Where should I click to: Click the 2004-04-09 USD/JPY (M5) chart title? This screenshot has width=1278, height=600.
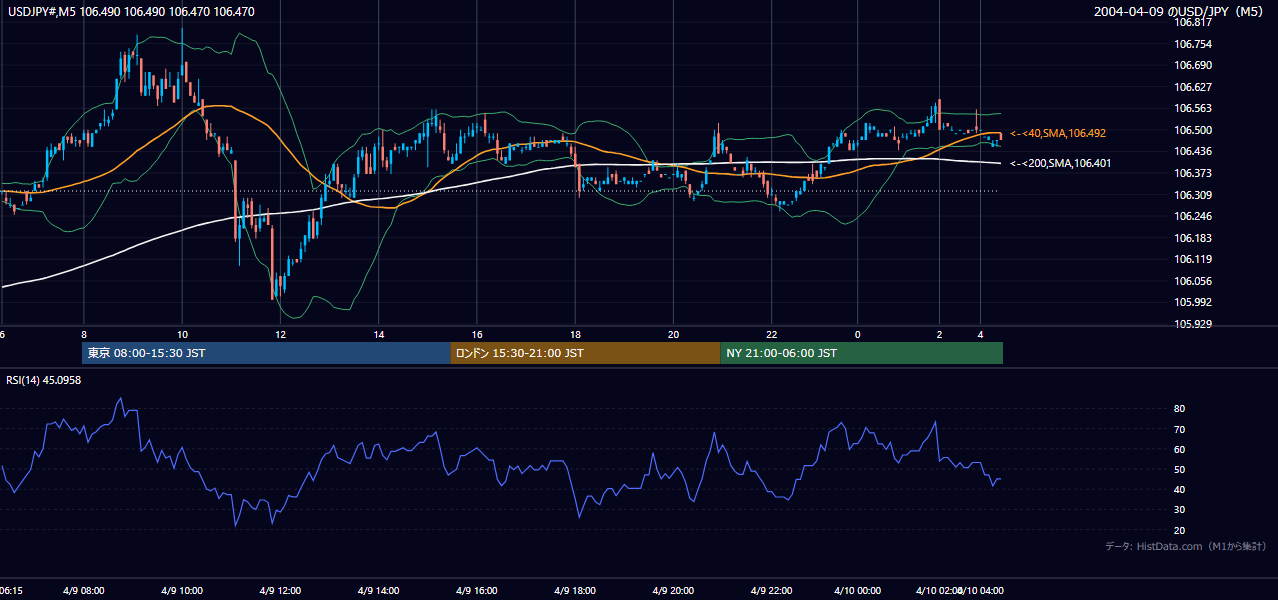1179,11
